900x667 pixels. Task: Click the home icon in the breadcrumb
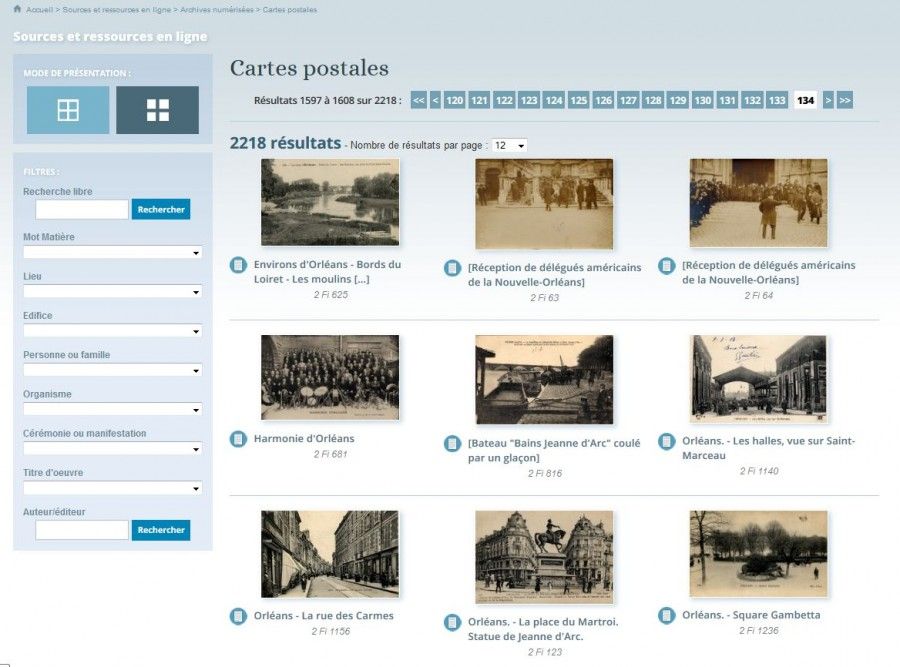click(x=17, y=9)
